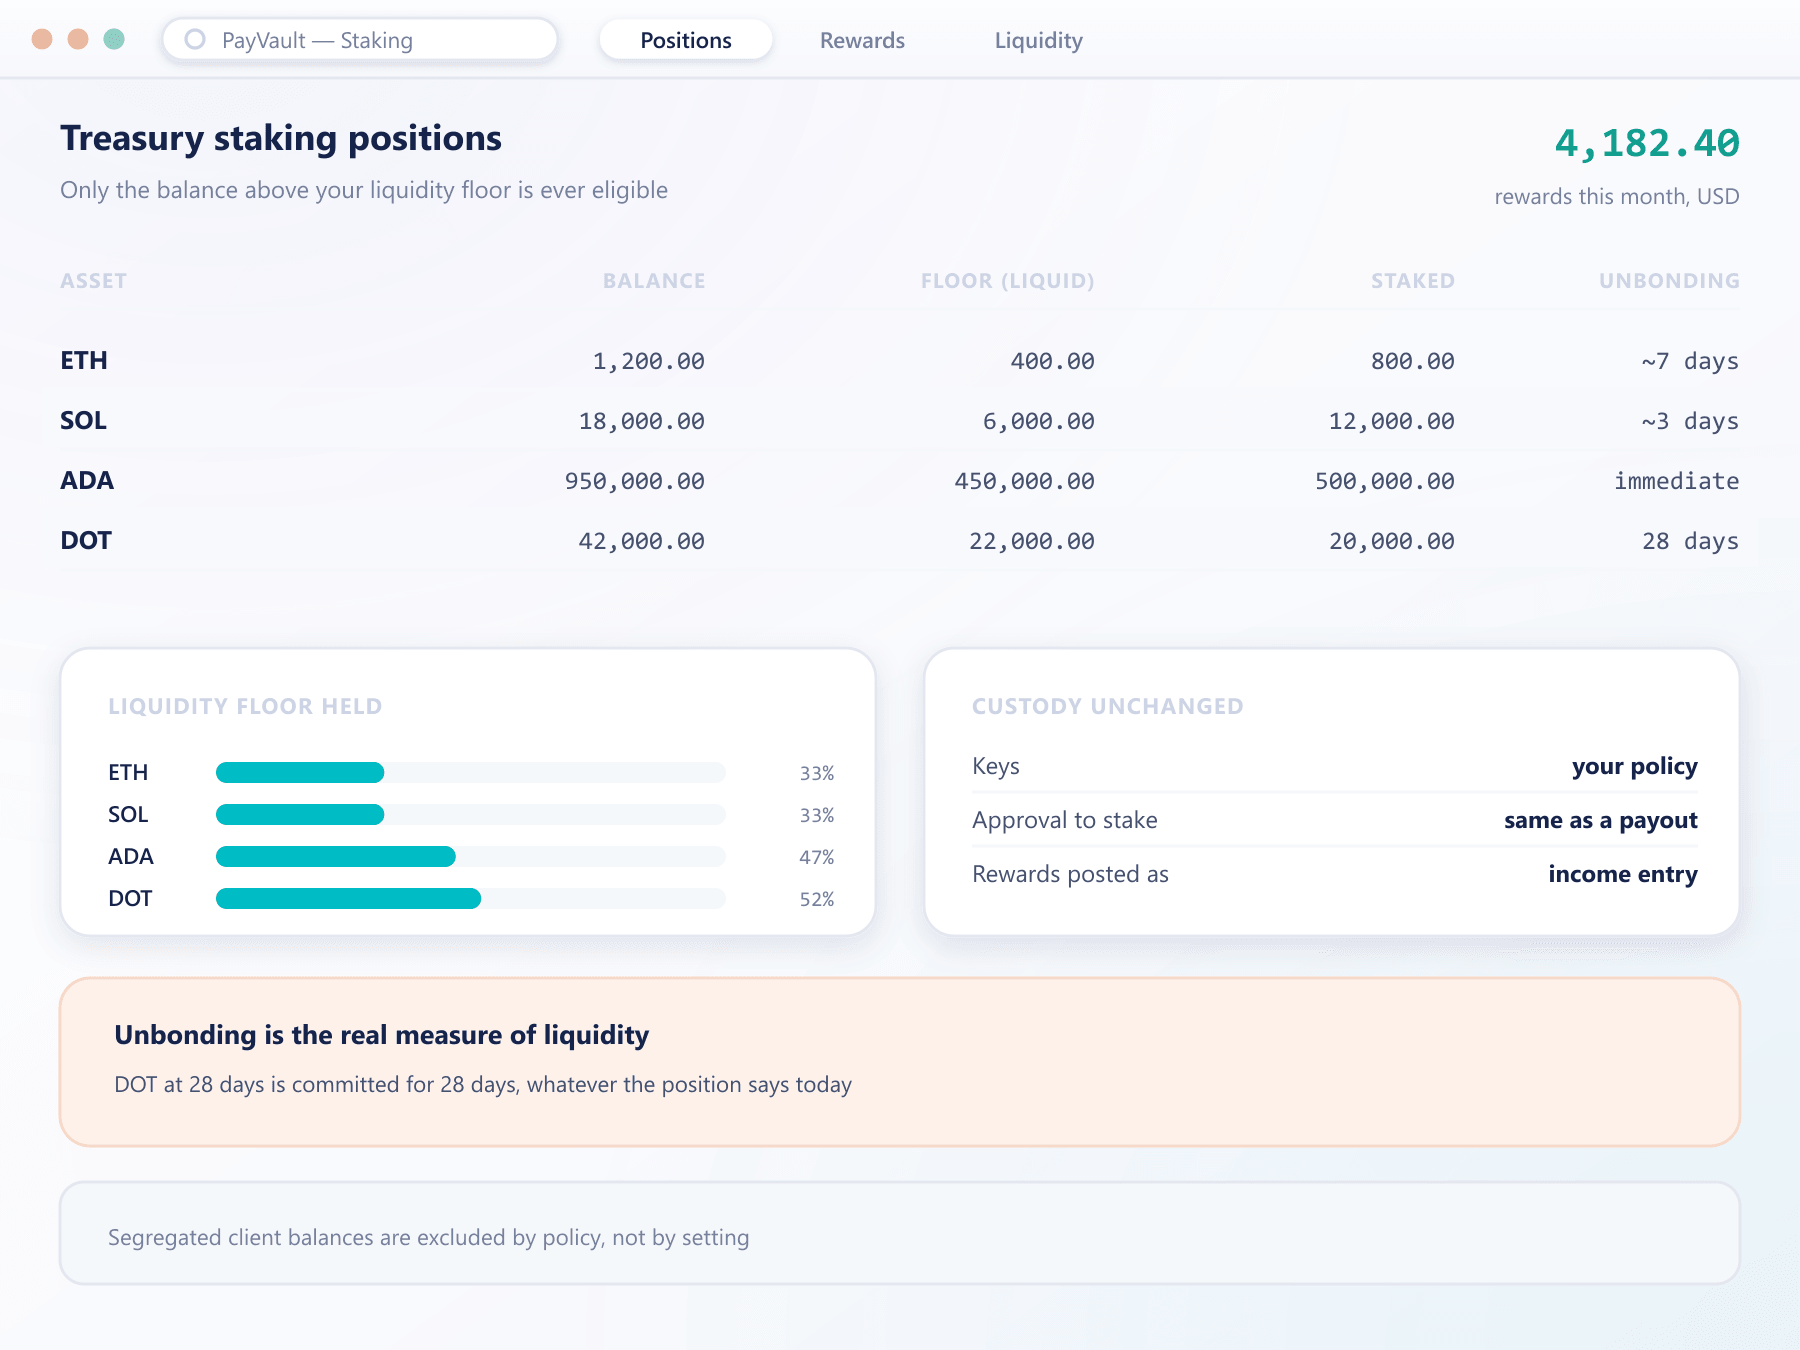Click the STAKED column header
The width and height of the screenshot is (1800, 1350).
[x=1413, y=281]
